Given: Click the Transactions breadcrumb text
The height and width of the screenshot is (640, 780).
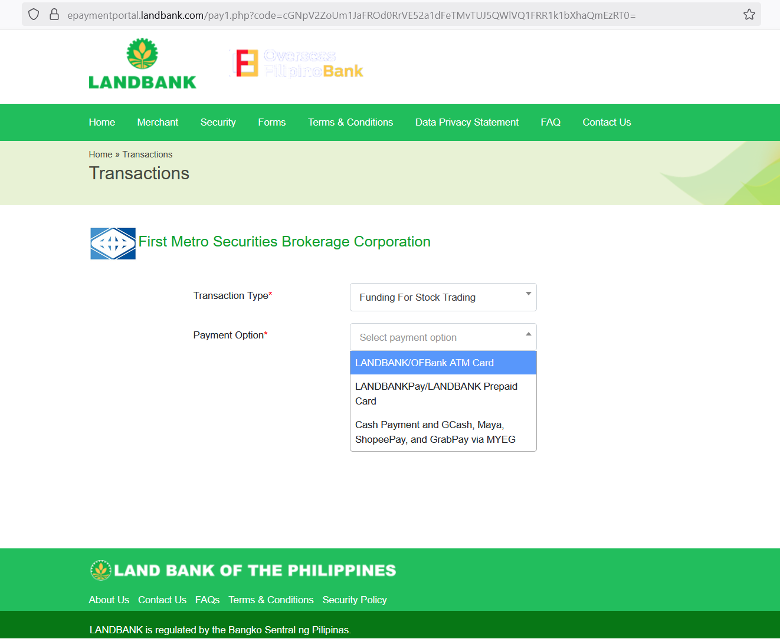Looking at the screenshot, I should [147, 155].
